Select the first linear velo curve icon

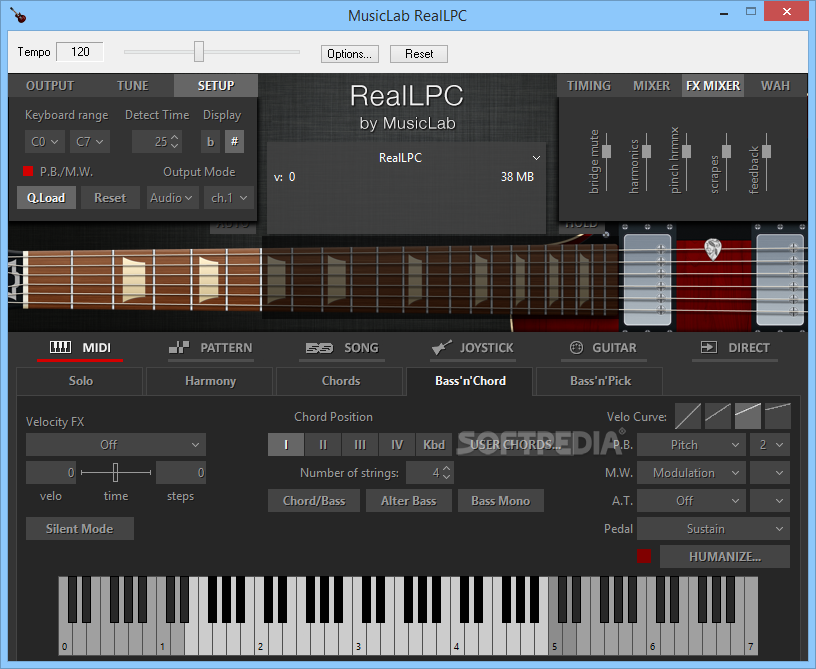coord(687,416)
